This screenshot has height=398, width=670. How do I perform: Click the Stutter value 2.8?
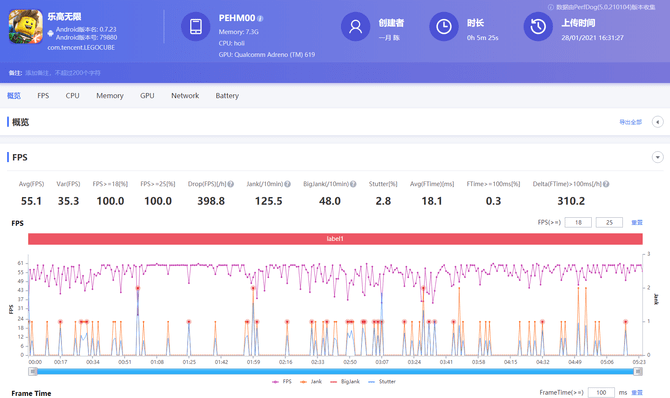(x=383, y=201)
